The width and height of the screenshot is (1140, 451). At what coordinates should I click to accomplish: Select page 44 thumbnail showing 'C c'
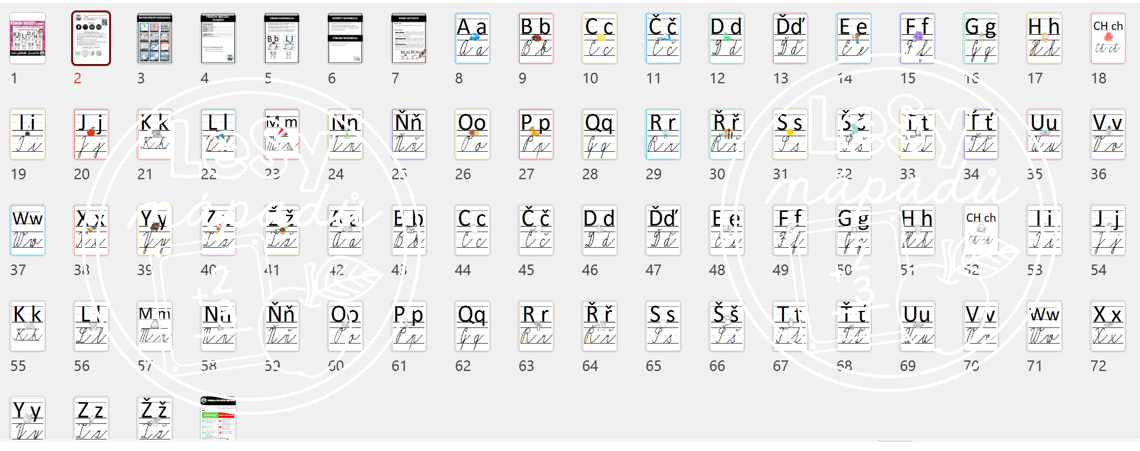point(472,230)
